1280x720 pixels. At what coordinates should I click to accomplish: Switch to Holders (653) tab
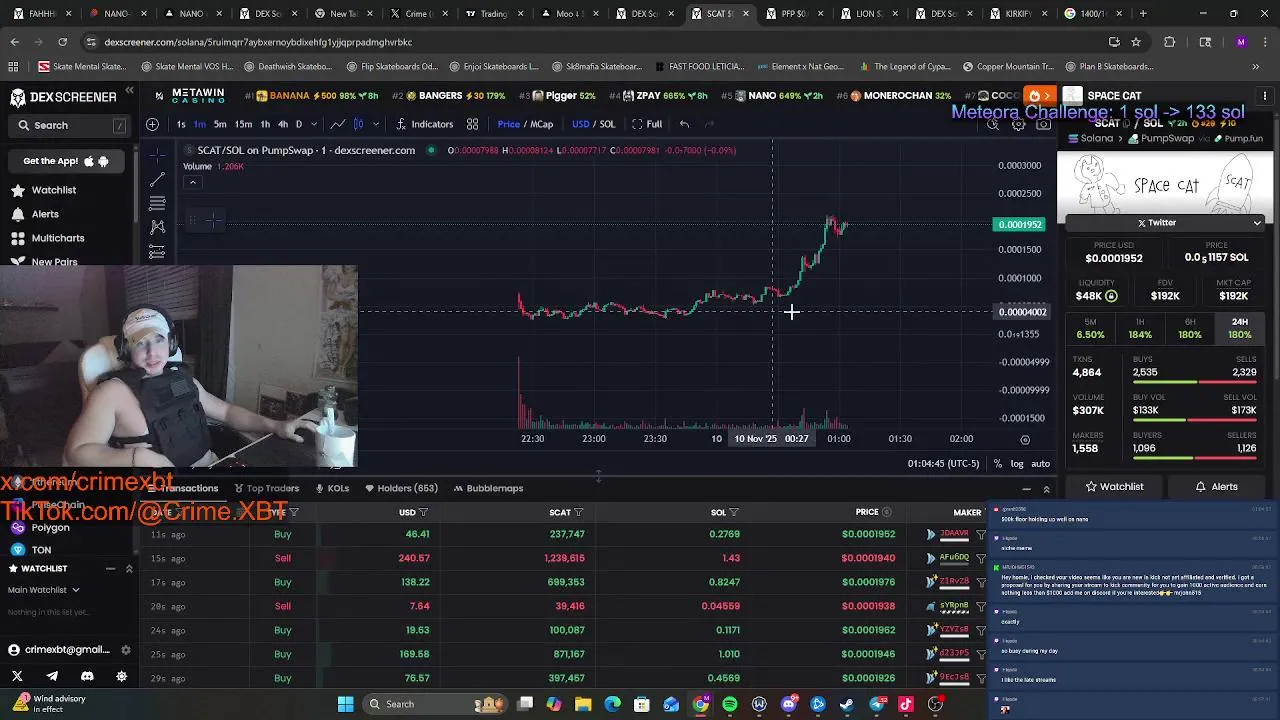401,488
